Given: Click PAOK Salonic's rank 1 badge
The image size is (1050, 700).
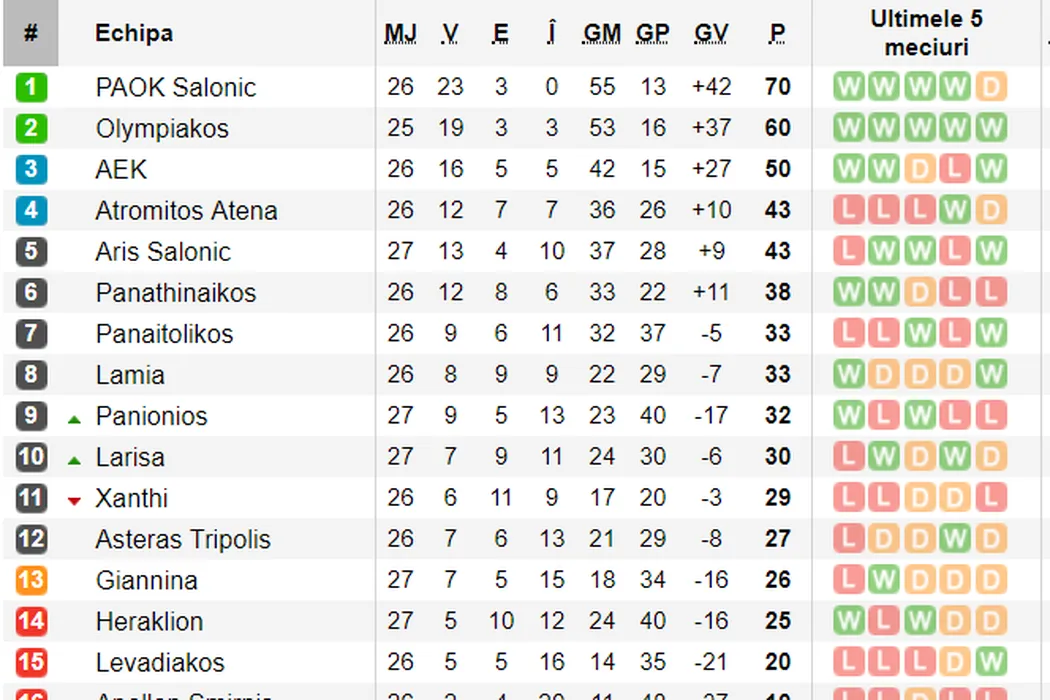Looking at the screenshot, I should point(31,87).
